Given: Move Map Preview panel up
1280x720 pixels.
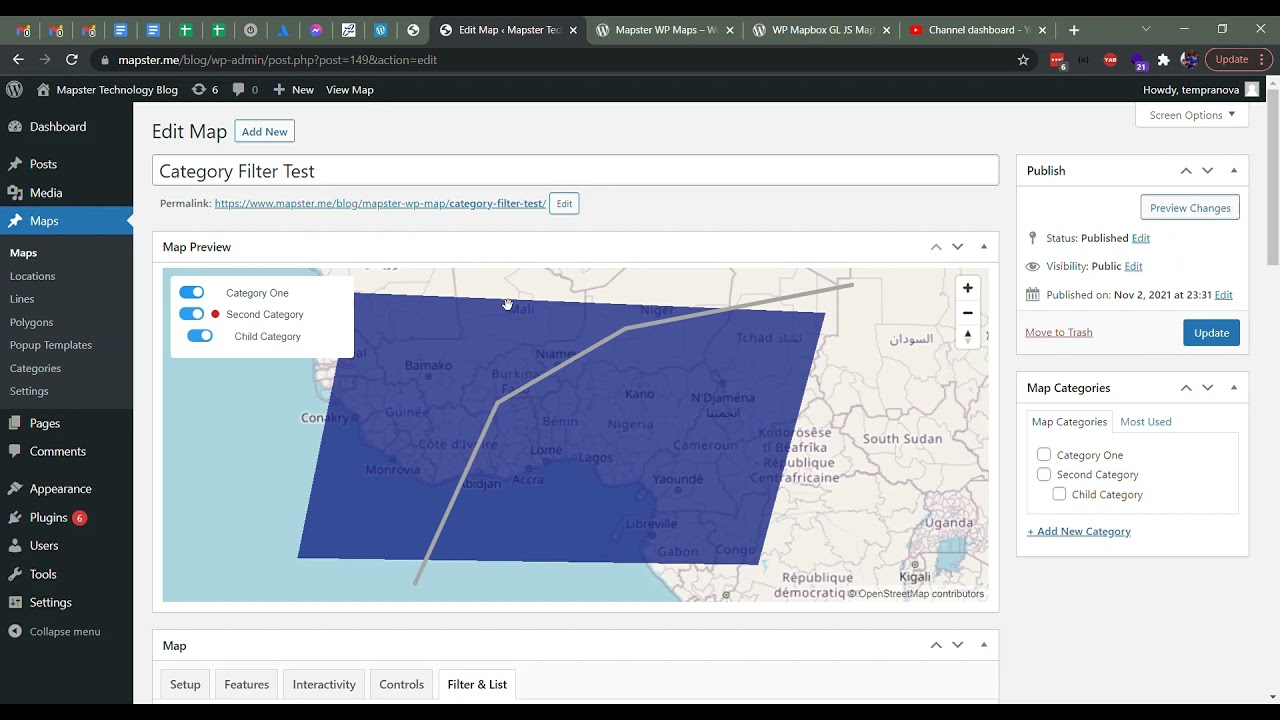Looking at the screenshot, I should [x=936, y=247].
